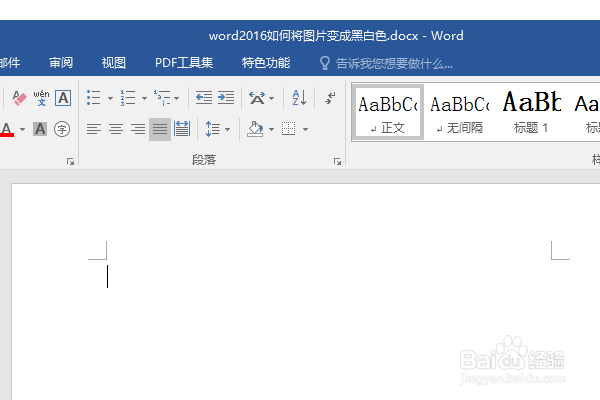Sort text with the A-Z icon
The image size is (600, 400).
point(299,98)
